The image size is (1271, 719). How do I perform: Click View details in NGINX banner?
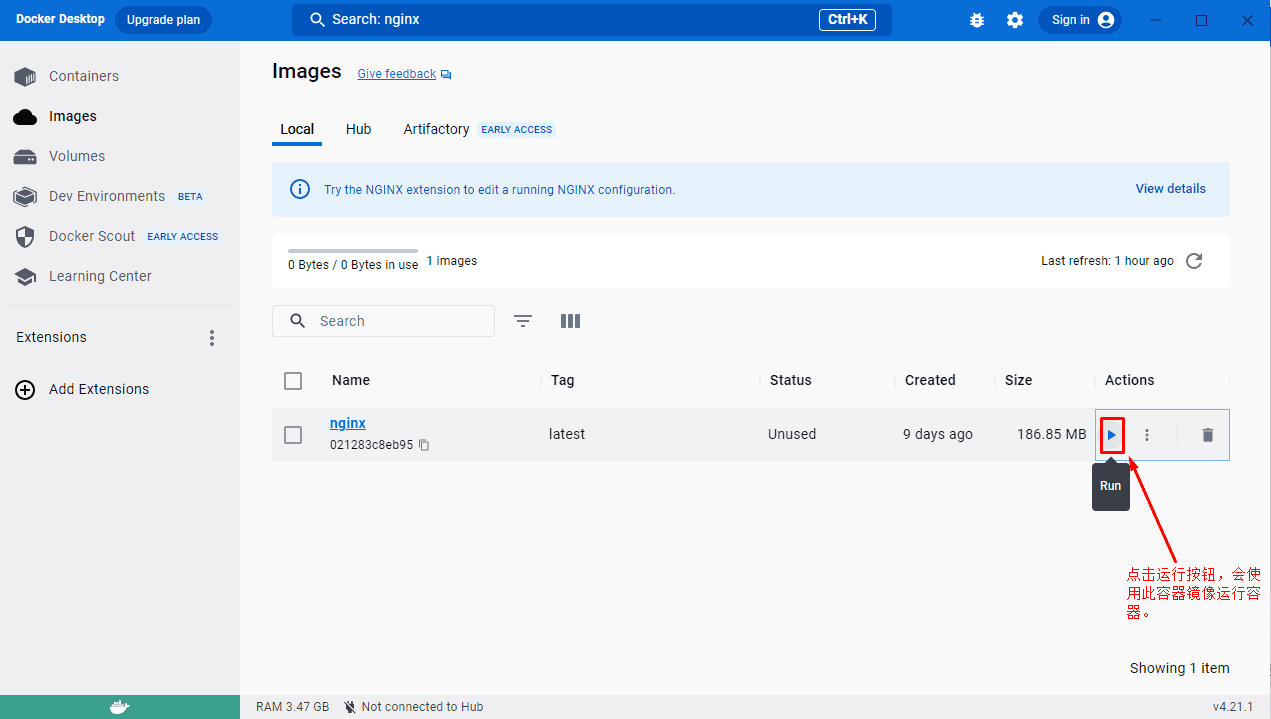coord(1170,189)
